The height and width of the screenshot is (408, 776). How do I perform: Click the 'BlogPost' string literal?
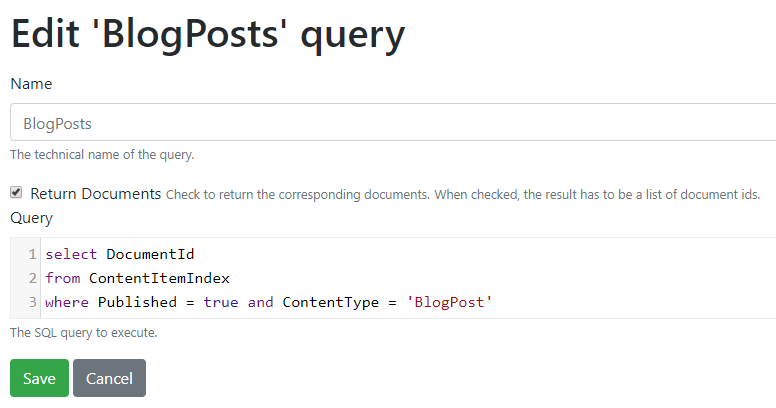point(449,302)
